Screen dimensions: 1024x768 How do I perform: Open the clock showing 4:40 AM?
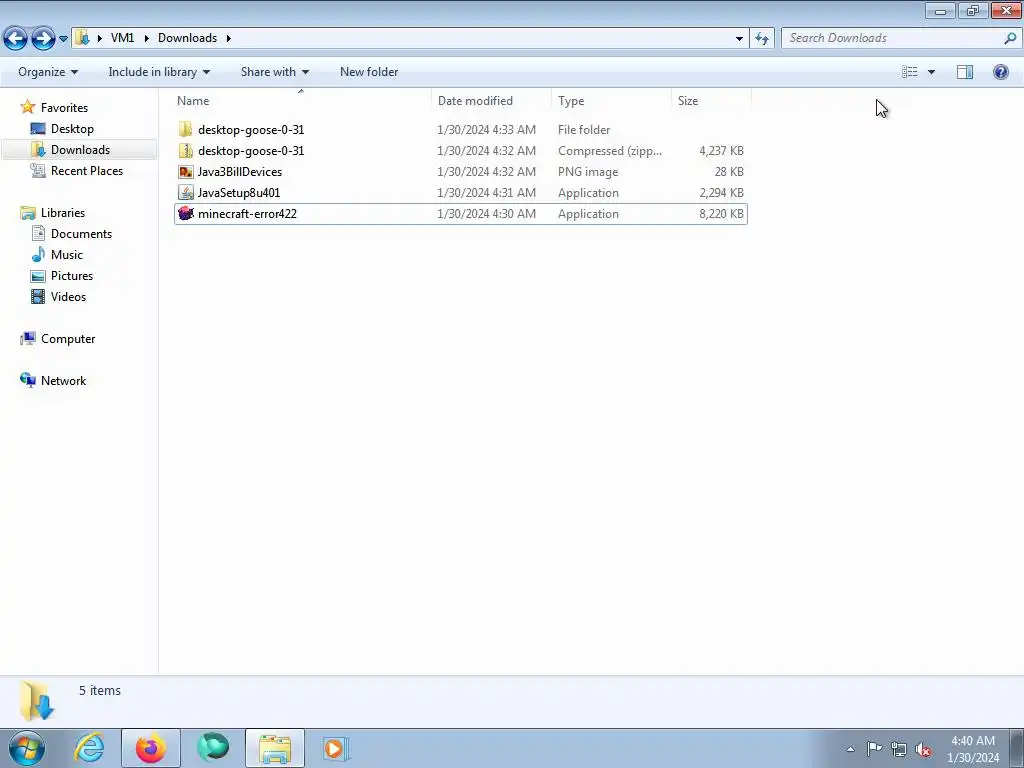[973, 749]
